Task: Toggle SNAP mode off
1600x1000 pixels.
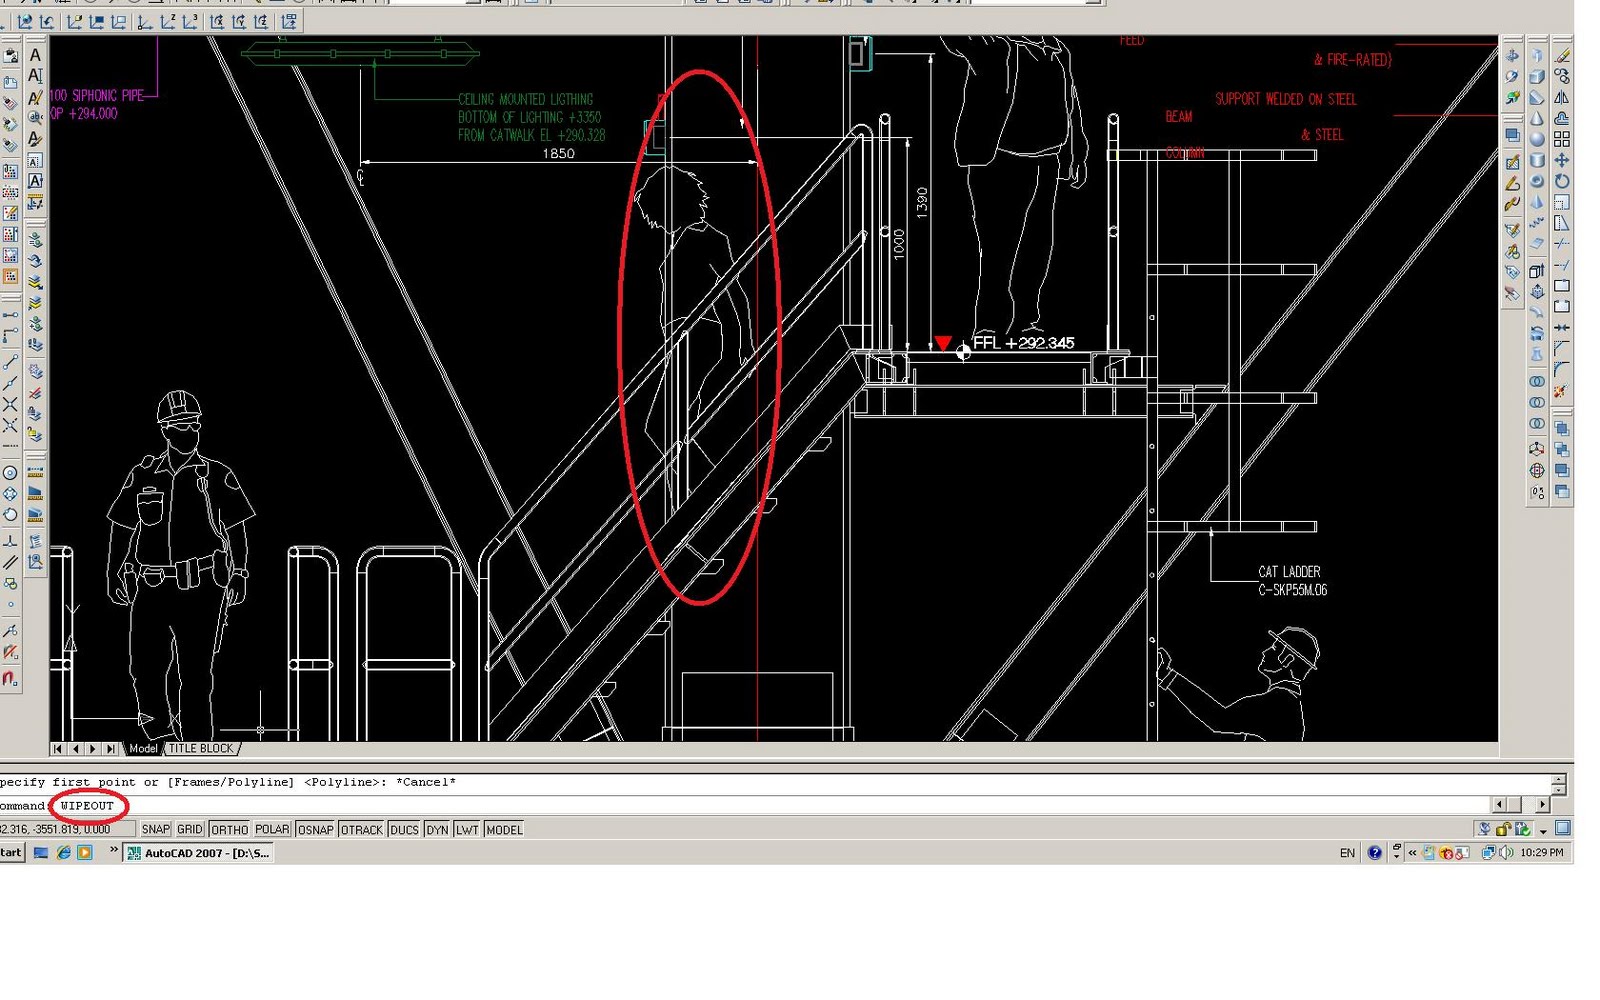Action: tap(156, 829)
